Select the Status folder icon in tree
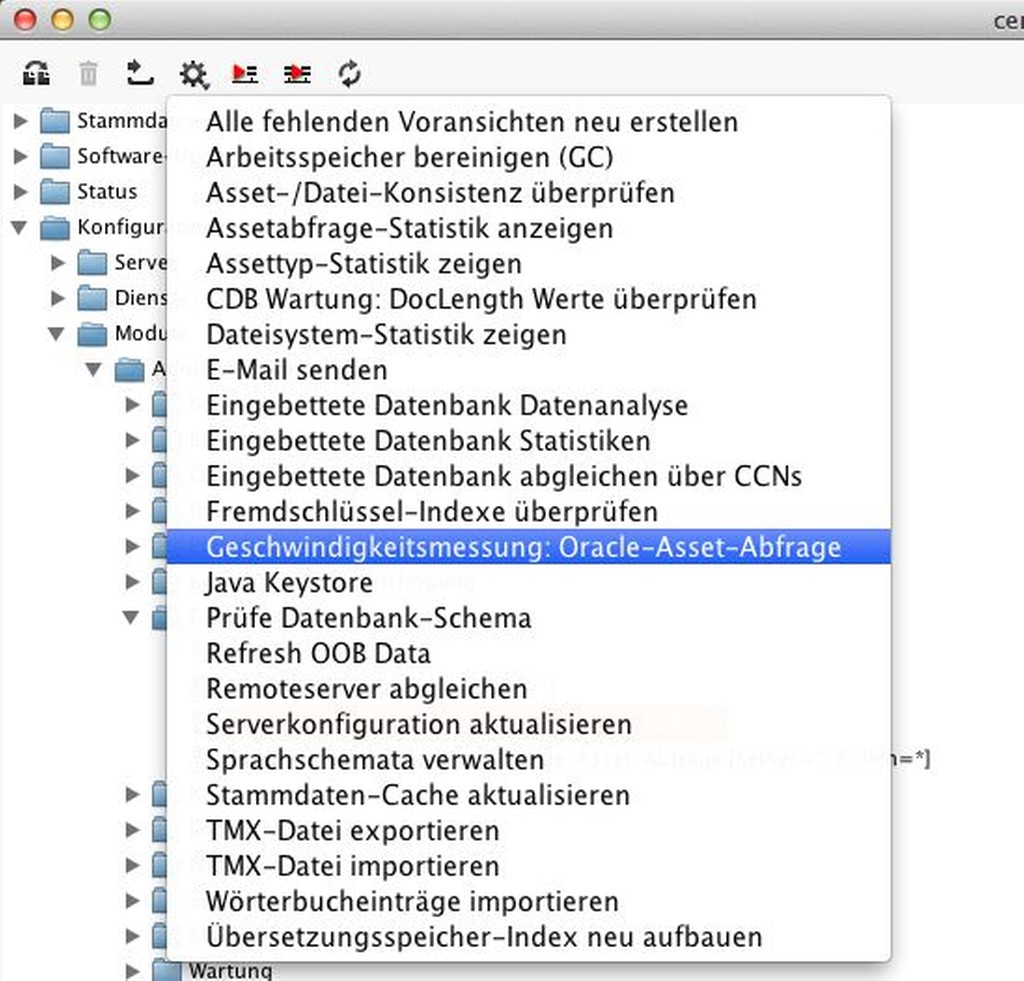Screen dimensions: 1024x981 coord(55,191)
